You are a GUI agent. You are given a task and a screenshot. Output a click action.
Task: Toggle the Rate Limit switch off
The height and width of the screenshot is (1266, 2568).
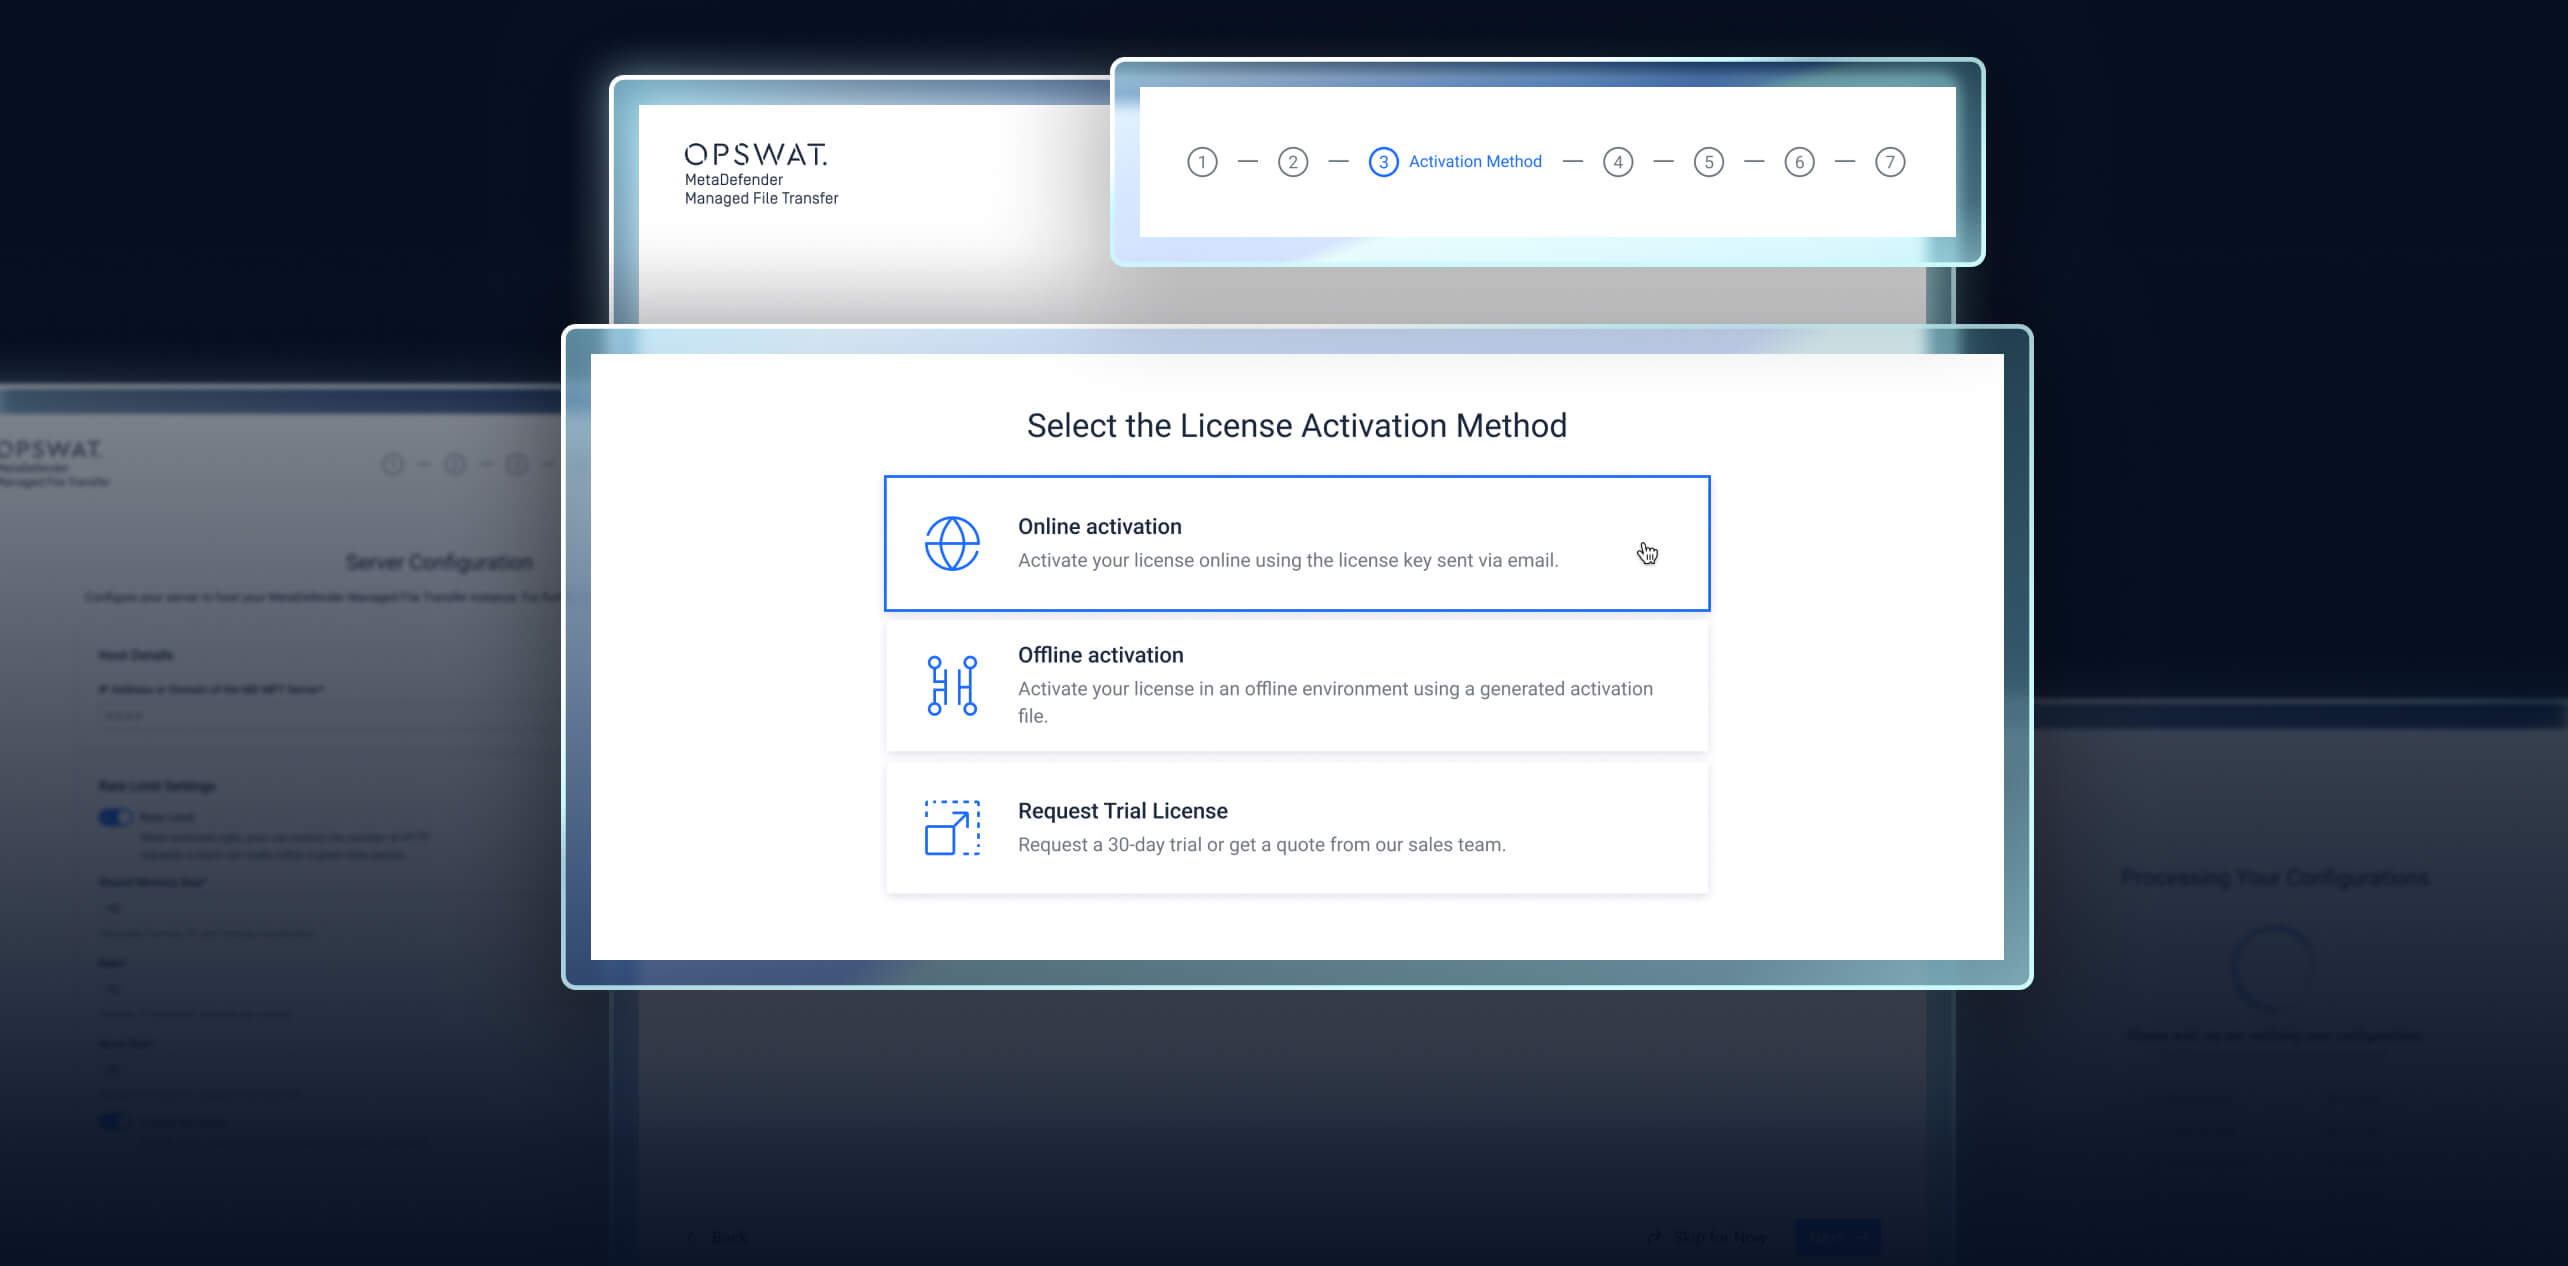[113, 816]
